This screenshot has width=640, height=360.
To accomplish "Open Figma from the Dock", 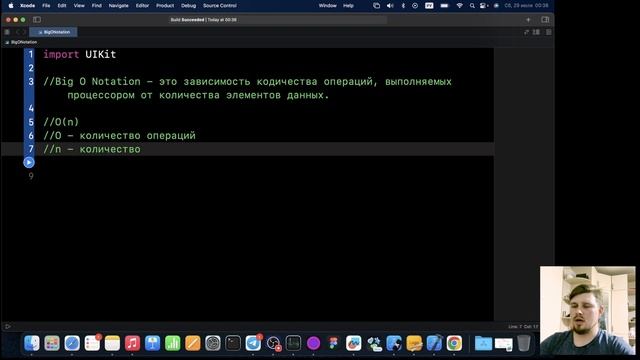I will point(333,343).
